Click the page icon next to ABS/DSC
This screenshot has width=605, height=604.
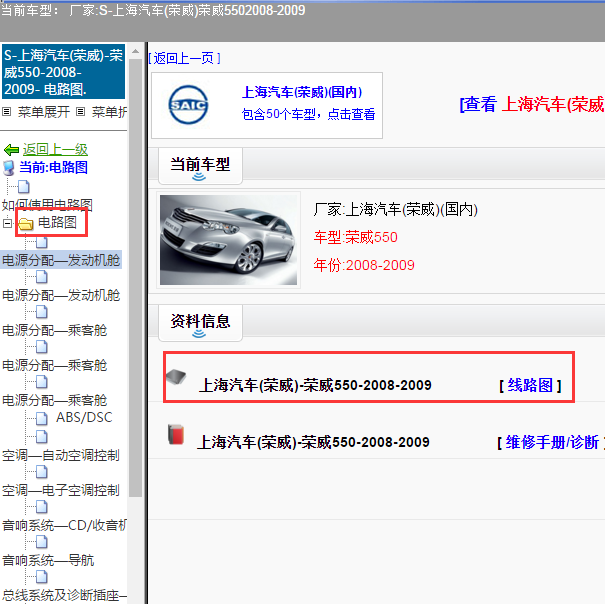coord(41,418)
